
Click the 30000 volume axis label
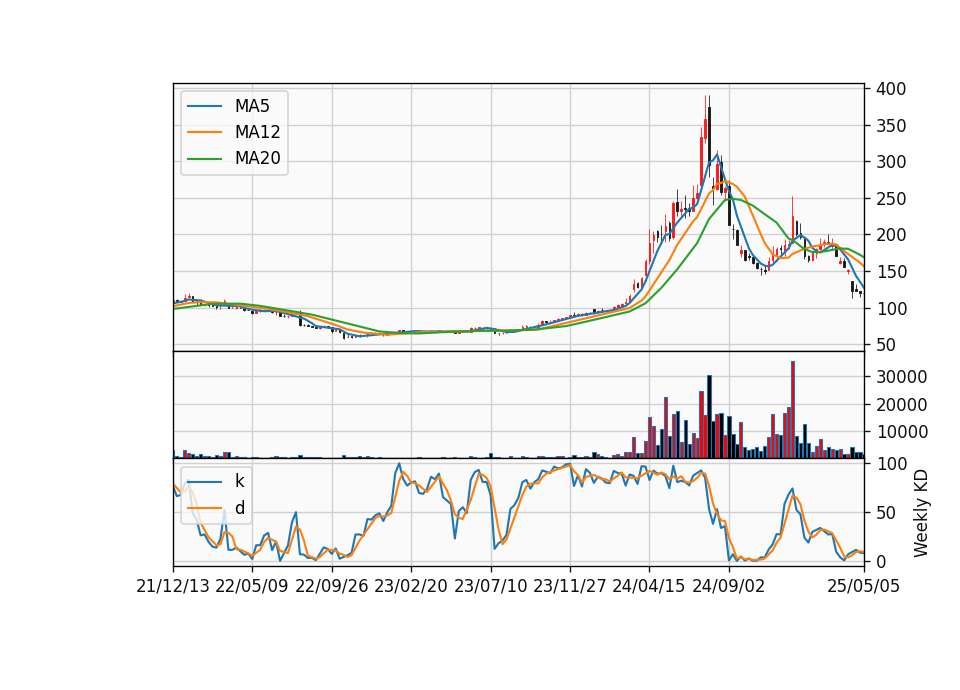(x=901, y=377)
